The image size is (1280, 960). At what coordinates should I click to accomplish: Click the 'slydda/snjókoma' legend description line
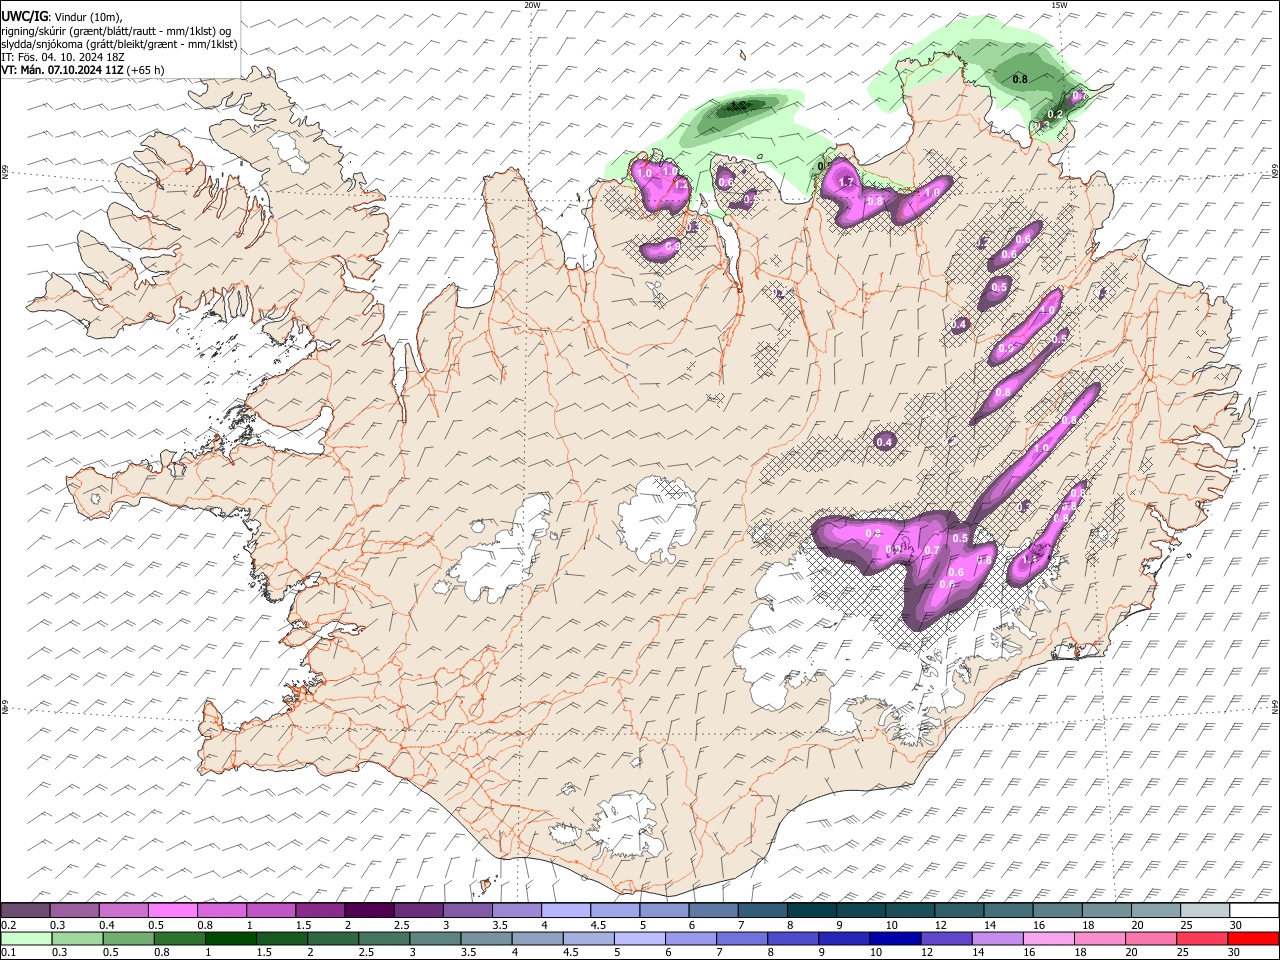tap(119, 44)
